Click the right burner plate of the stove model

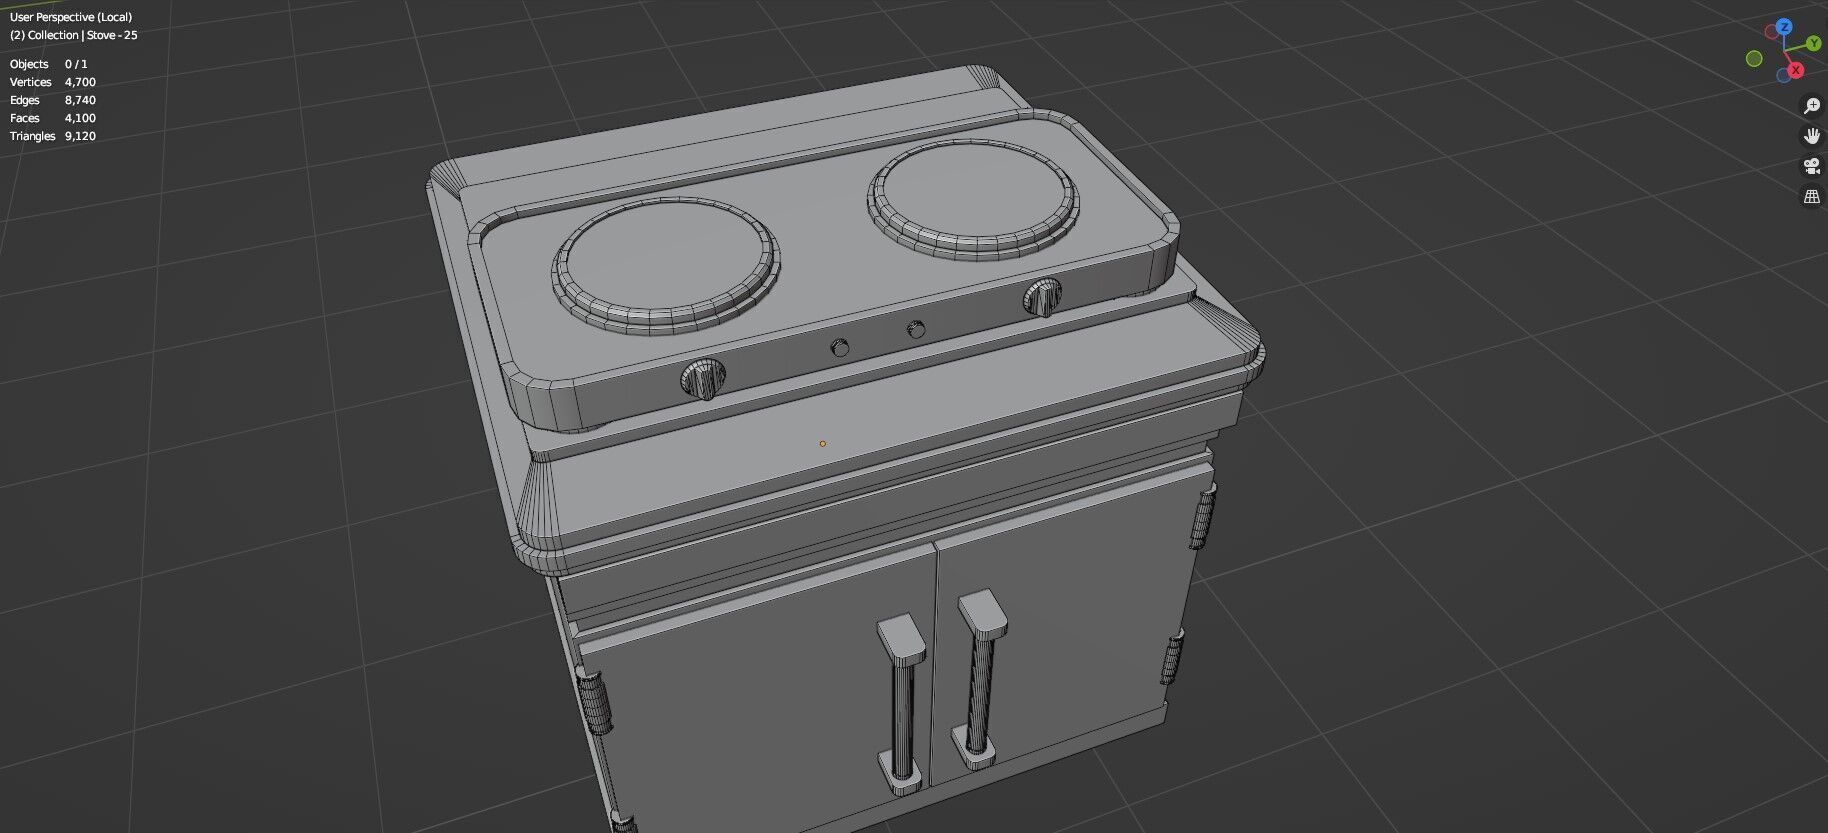coord(973,200)
